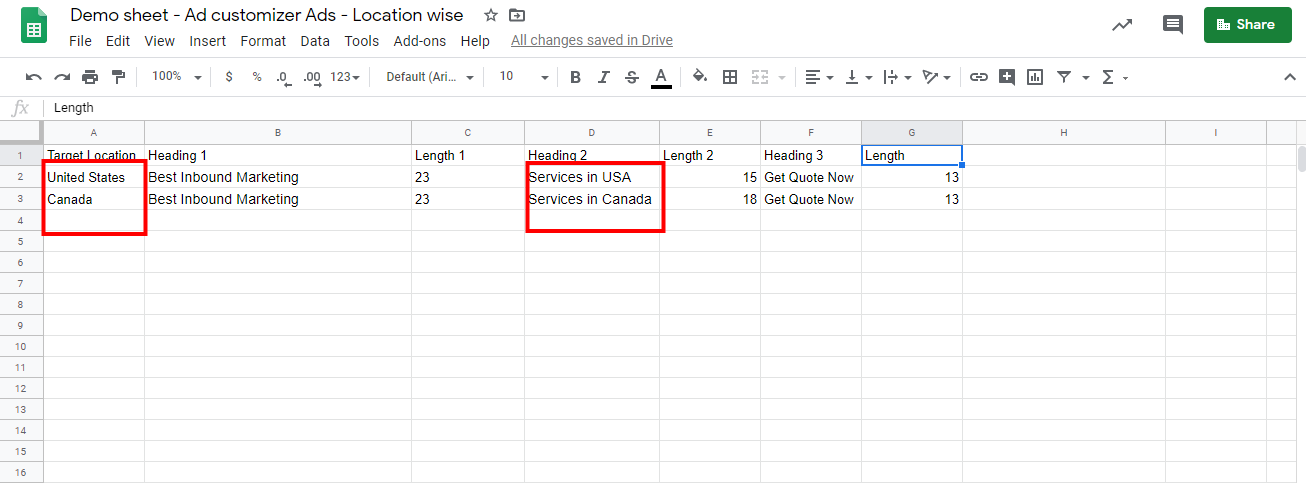Screen dimensions: 1306x483
Task: Select the Heading 3 header cell
Action: pos(810,155)
